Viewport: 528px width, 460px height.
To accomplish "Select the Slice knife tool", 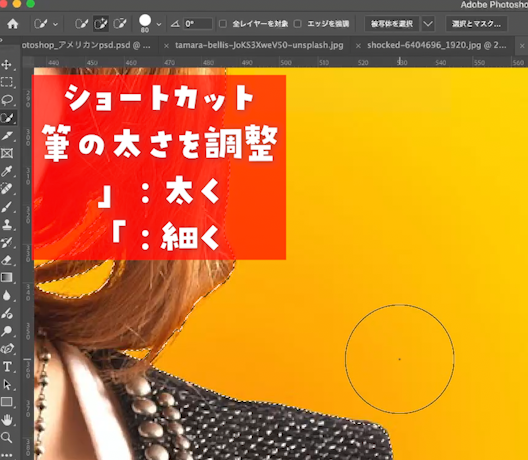I will click(7, 135).
